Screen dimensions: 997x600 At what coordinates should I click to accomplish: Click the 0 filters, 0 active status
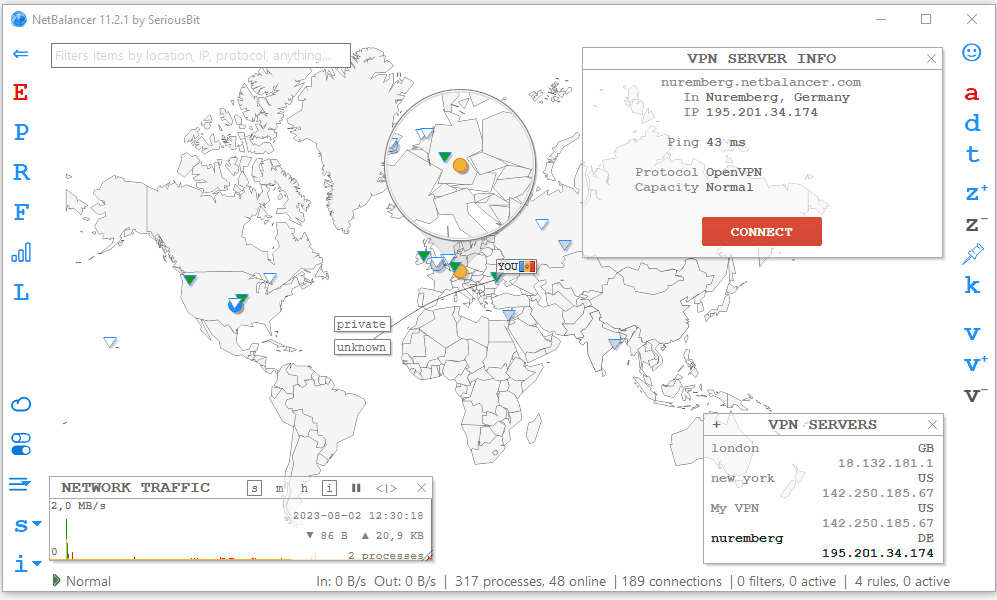(x=787, y=581)
